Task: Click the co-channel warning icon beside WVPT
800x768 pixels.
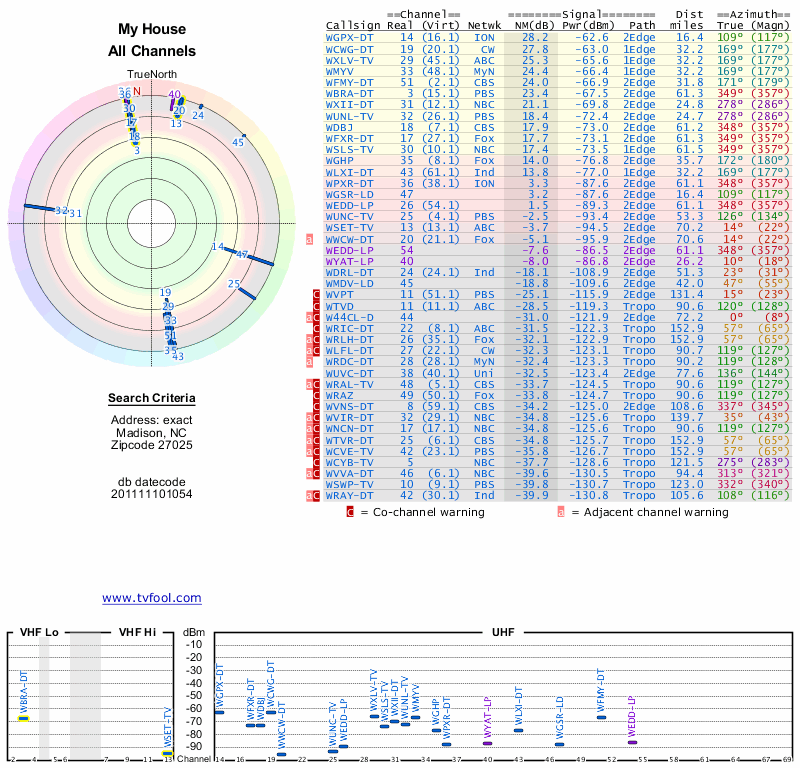Action: (x=318, y=295)
